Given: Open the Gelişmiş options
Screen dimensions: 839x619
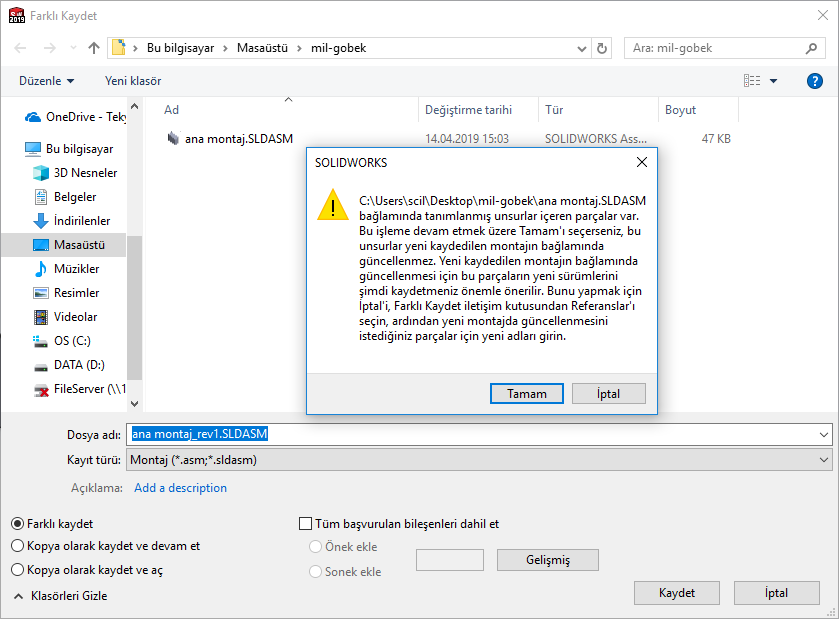Looking at the screenshot, I should (x=547, y=560).
